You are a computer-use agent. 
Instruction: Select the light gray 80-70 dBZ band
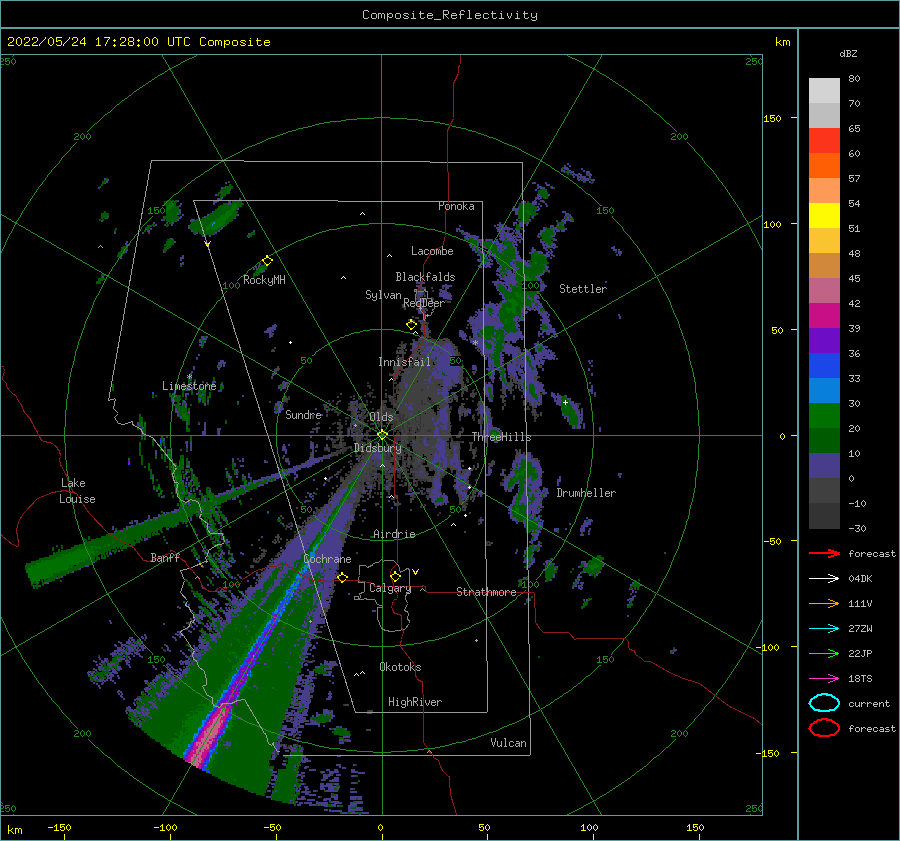(x=824, y=91)
